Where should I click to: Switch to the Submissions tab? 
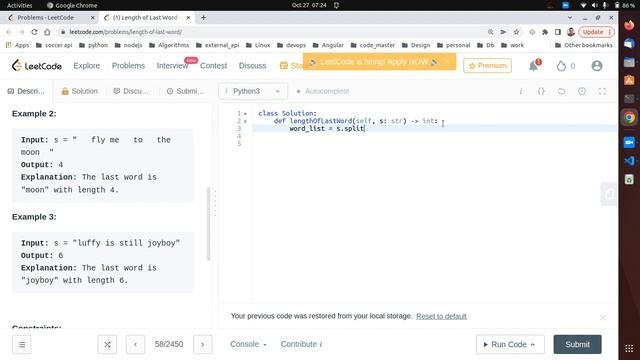185,91
